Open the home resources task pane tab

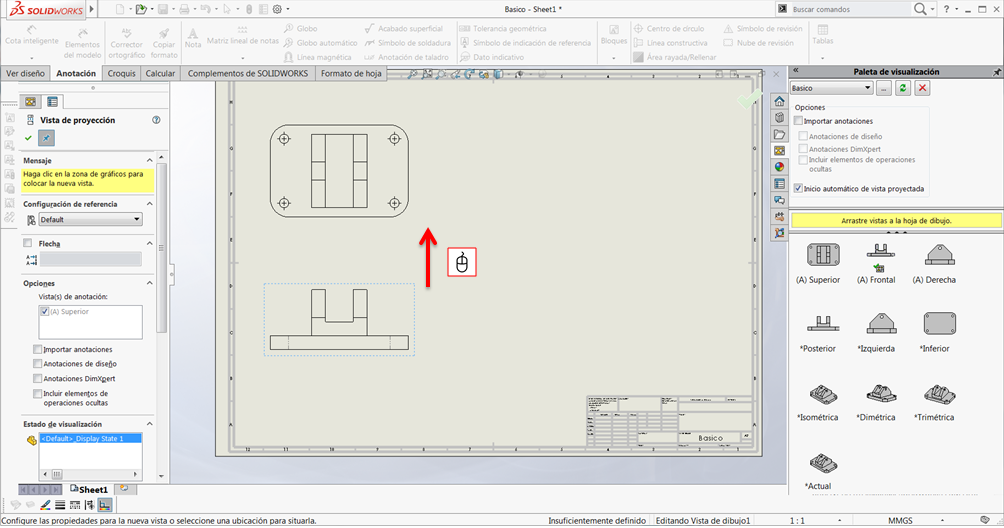pyautogui.click(x=780, y=101)
